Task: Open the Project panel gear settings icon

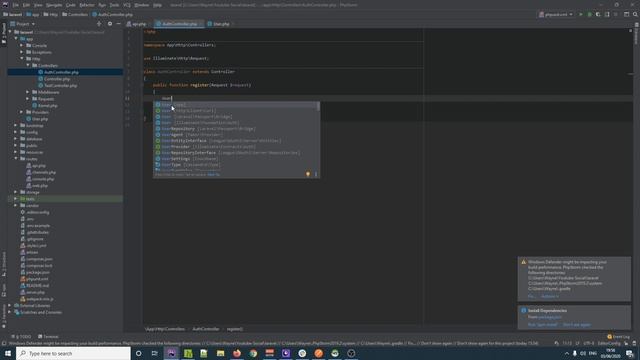Action: pyautogui.click(x=110, y=24)
